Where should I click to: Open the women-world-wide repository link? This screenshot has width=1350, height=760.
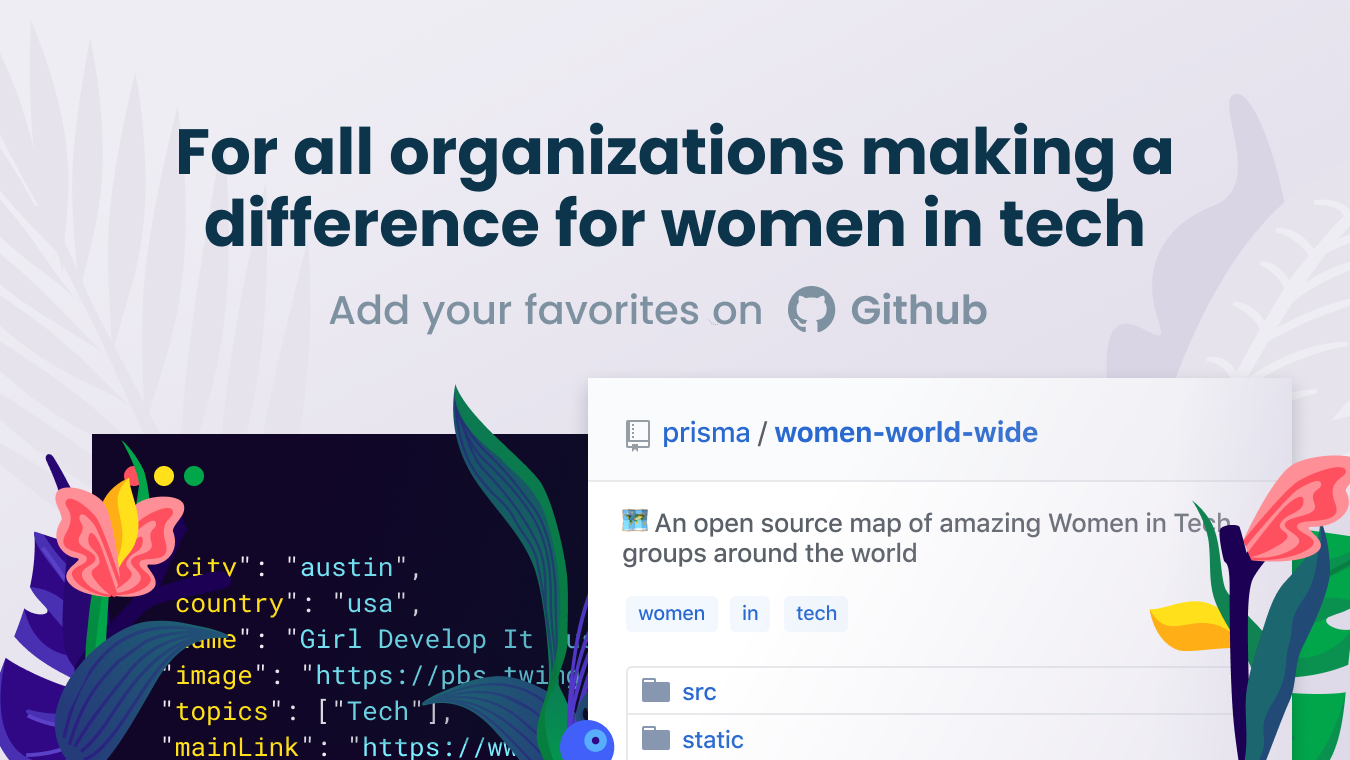coord(906,433)
